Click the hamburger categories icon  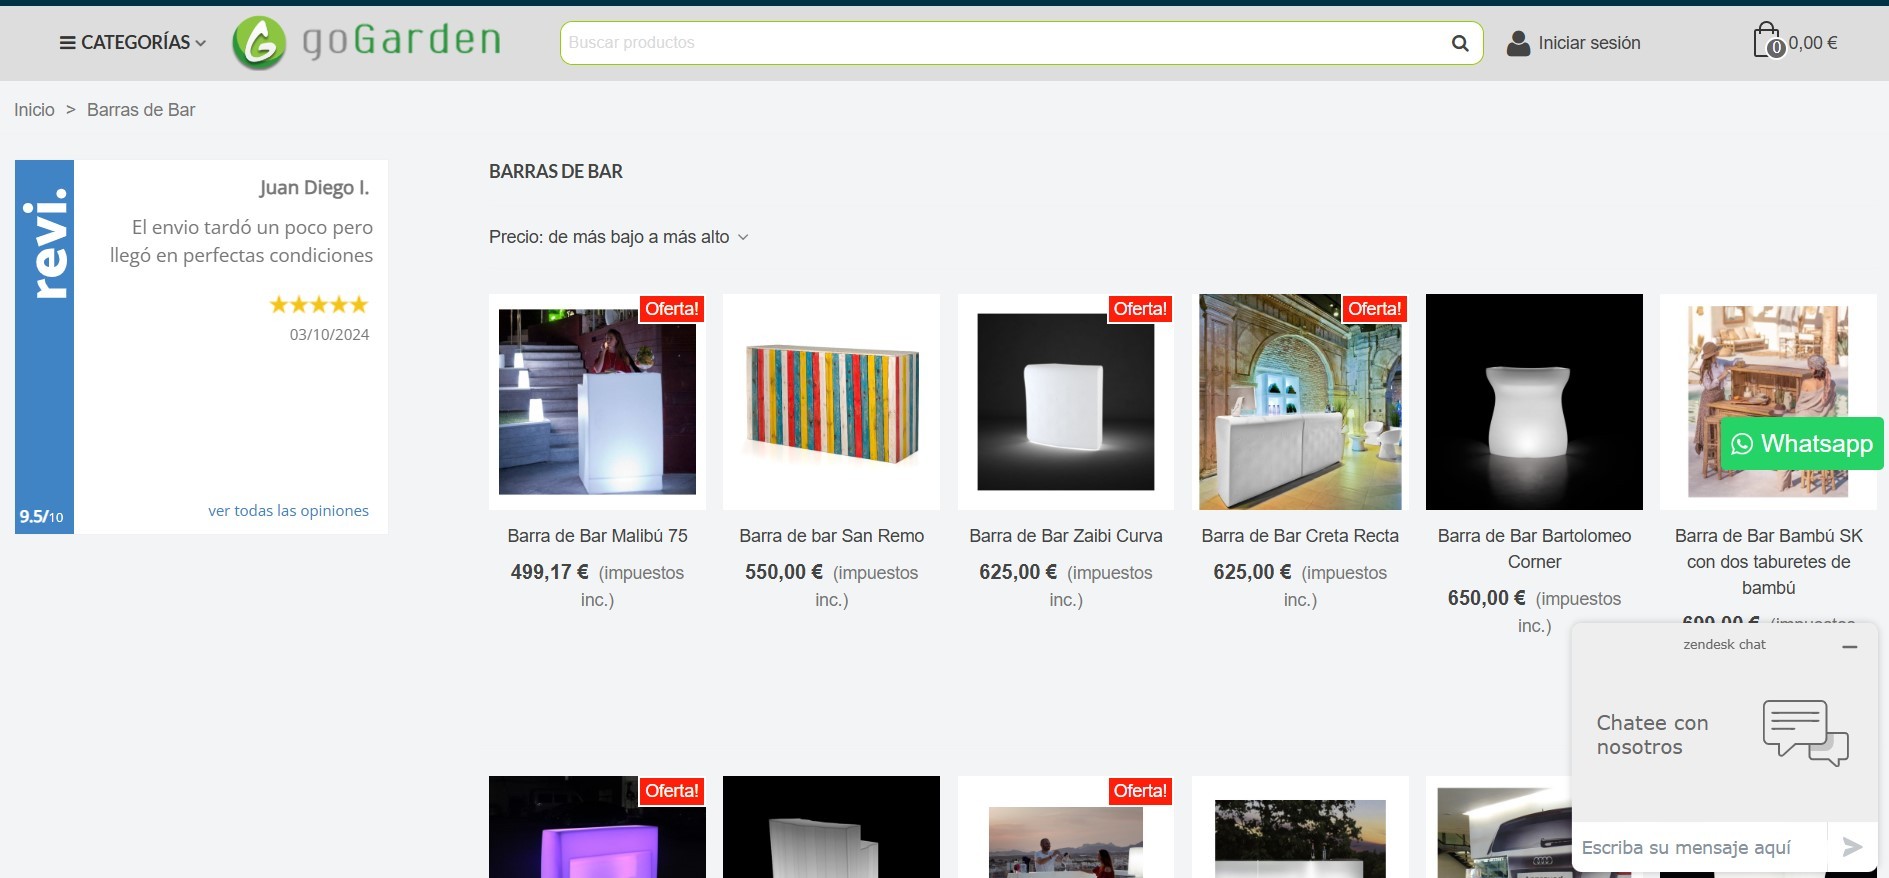pos(67,43)
